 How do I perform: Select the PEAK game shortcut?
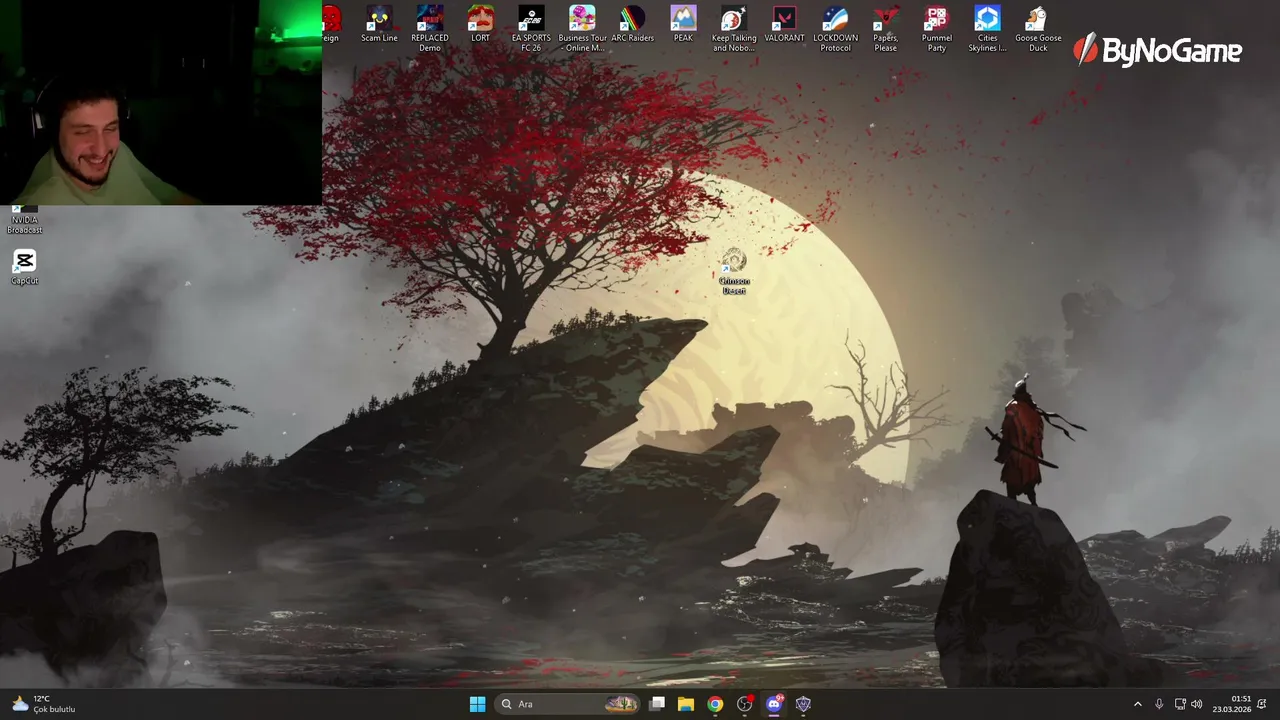[683, 25]
